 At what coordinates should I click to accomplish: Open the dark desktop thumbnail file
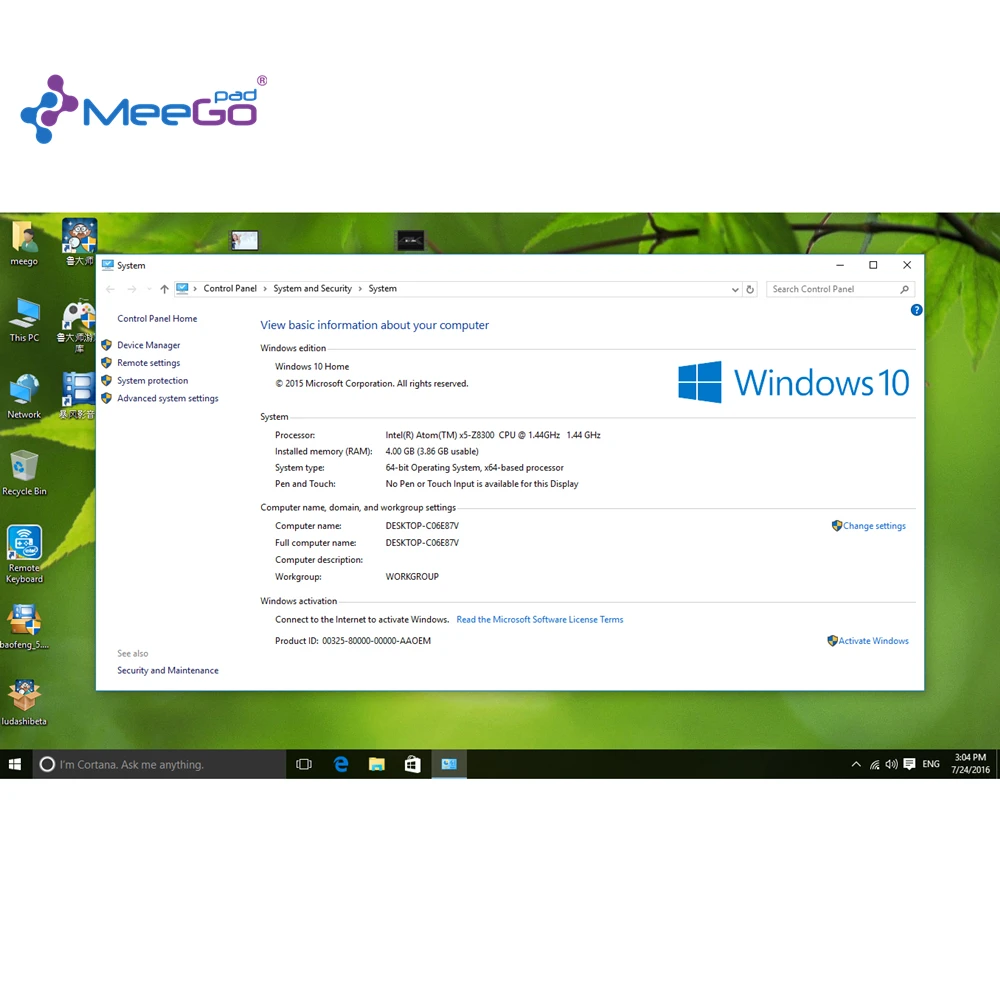click(410, 240)
